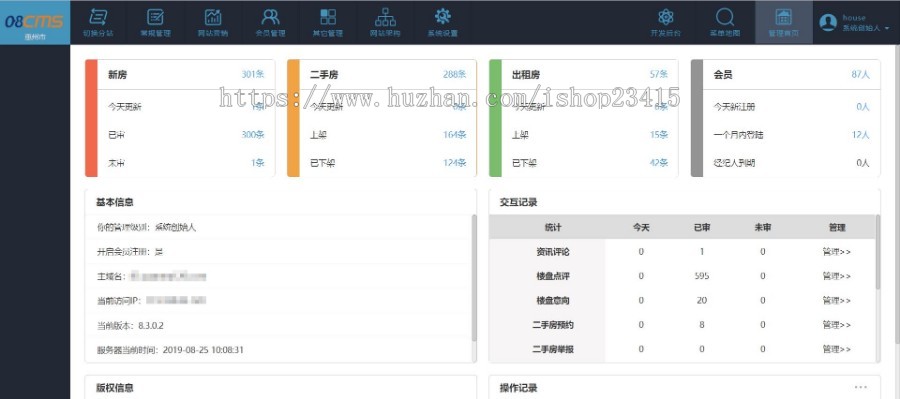
Task: Expand the house account dropdown arrow
Action: 887,28
